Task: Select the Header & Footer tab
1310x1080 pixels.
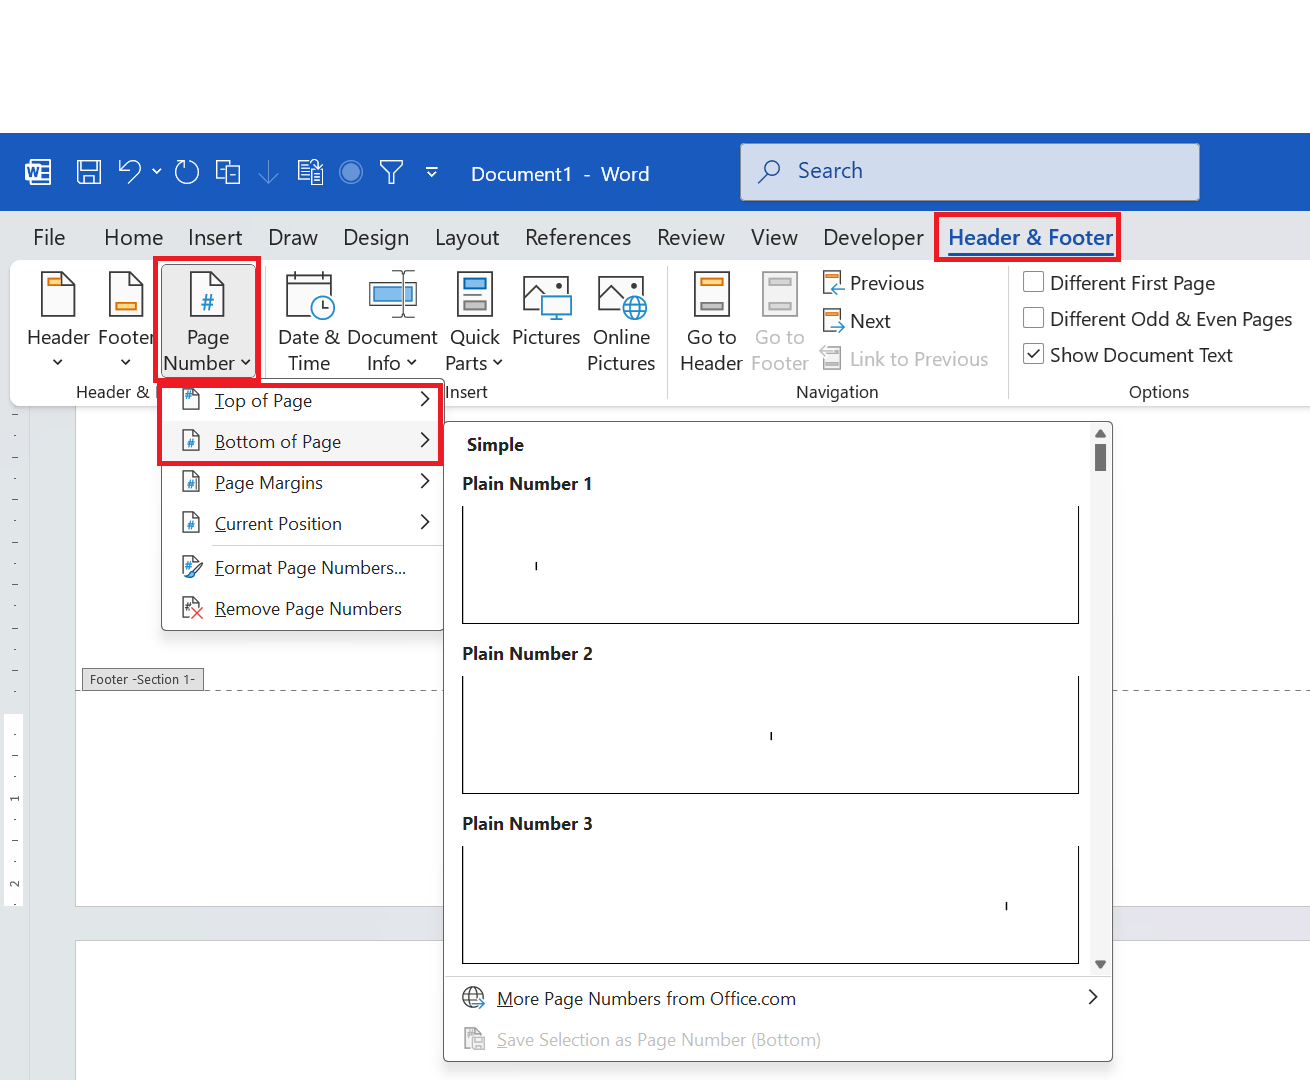Action: [1030, 237]
